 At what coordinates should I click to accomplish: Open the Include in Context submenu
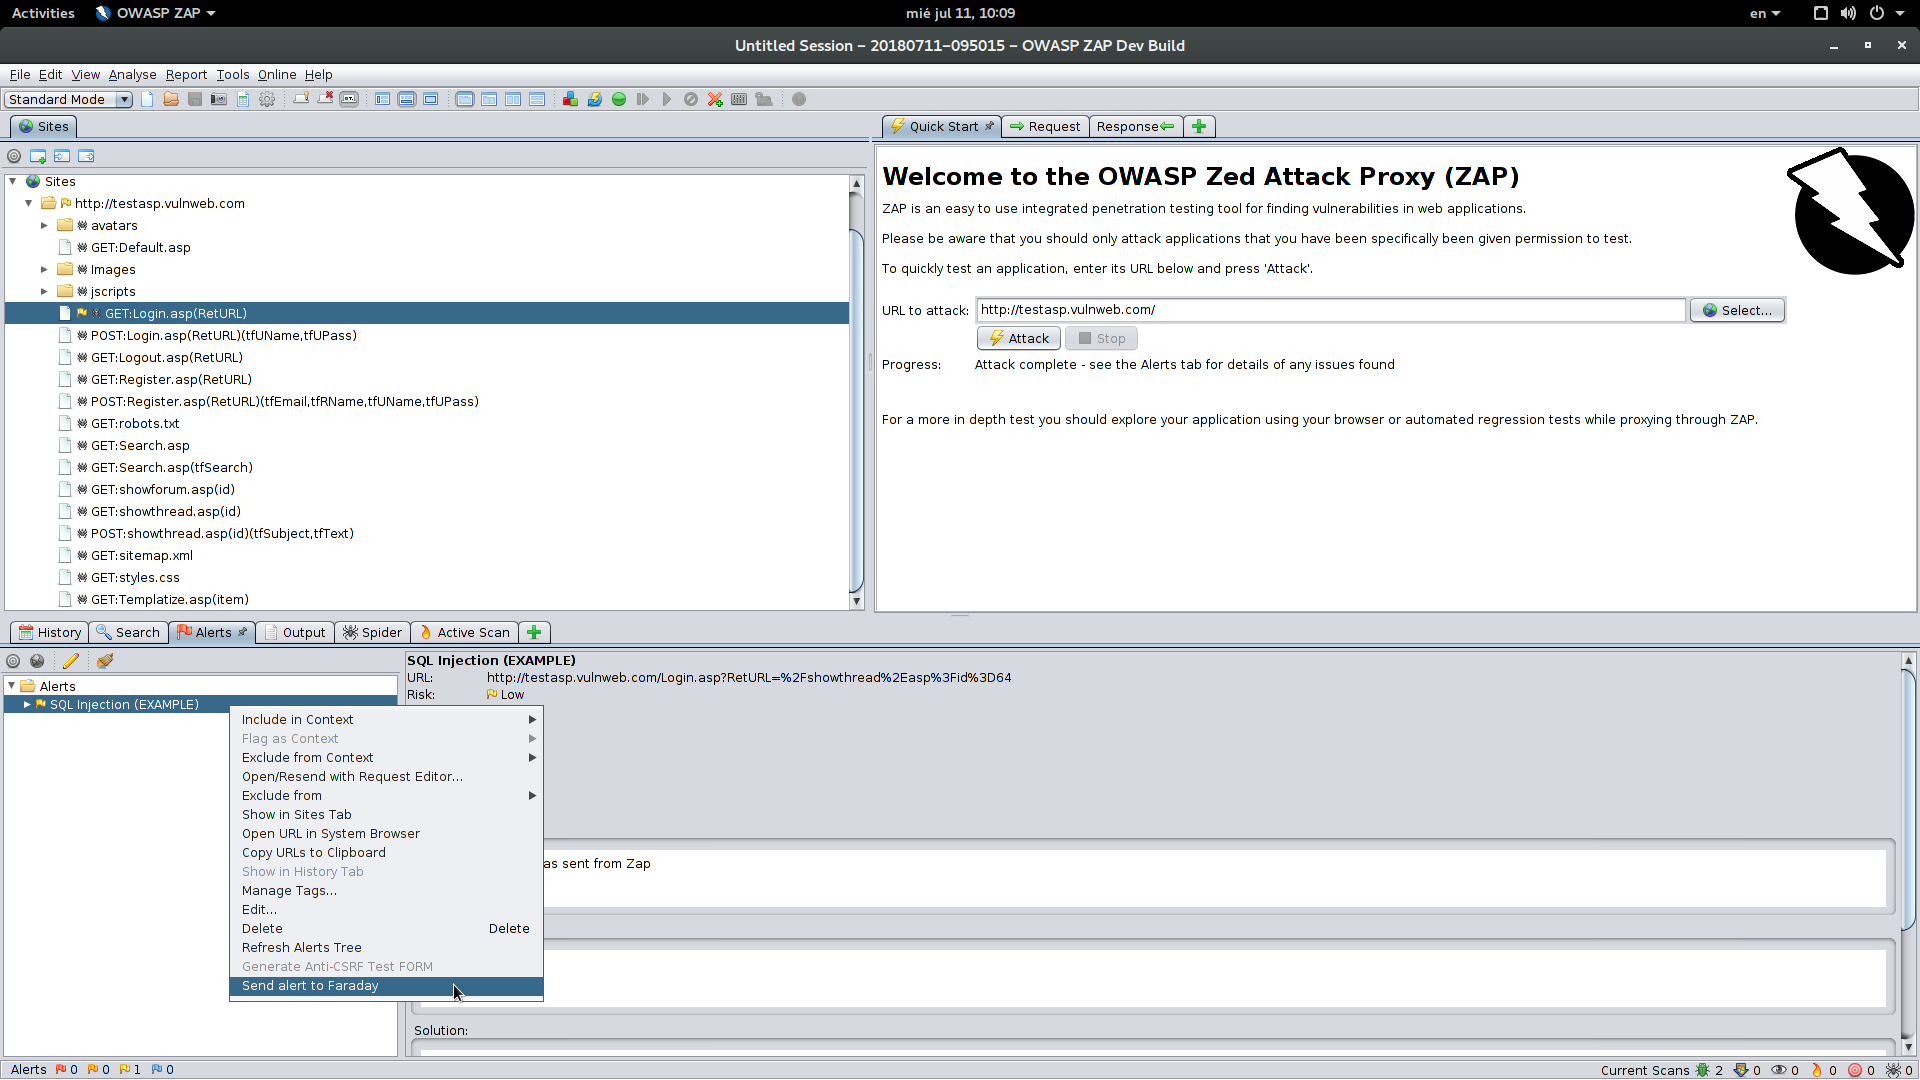click(386, 720)
